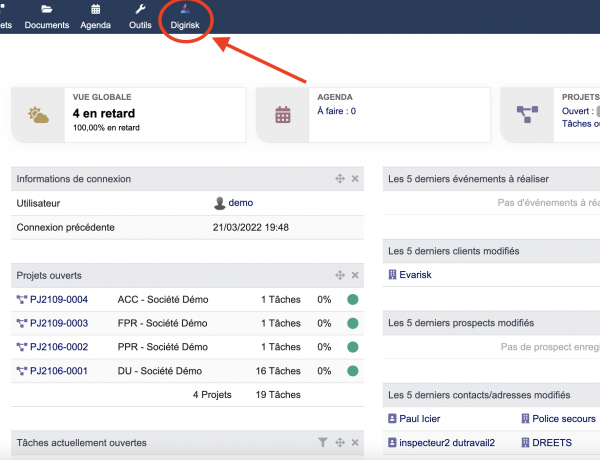Image resolution: width=600 pixels, height=460 pixels.
Task: Open the demo user profile link
Action: point(241,203)
